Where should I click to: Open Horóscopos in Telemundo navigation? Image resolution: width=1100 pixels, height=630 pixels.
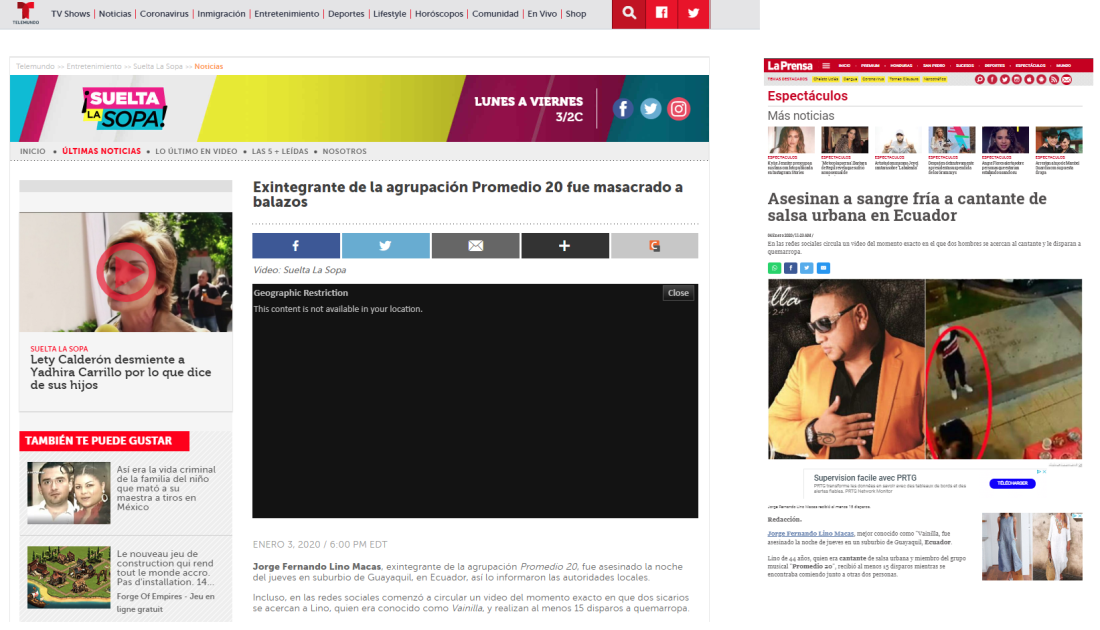pos(439,14)
